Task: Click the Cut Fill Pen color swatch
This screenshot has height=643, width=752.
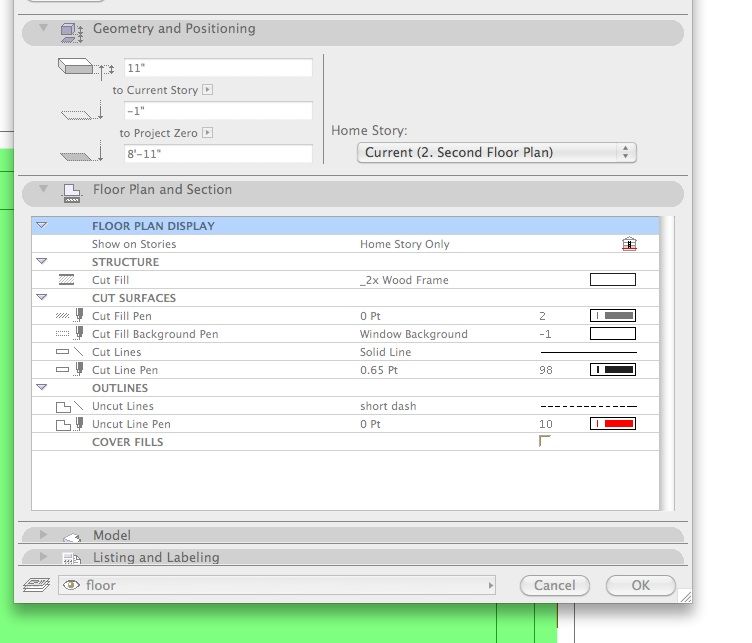Action: pos(613,316)
